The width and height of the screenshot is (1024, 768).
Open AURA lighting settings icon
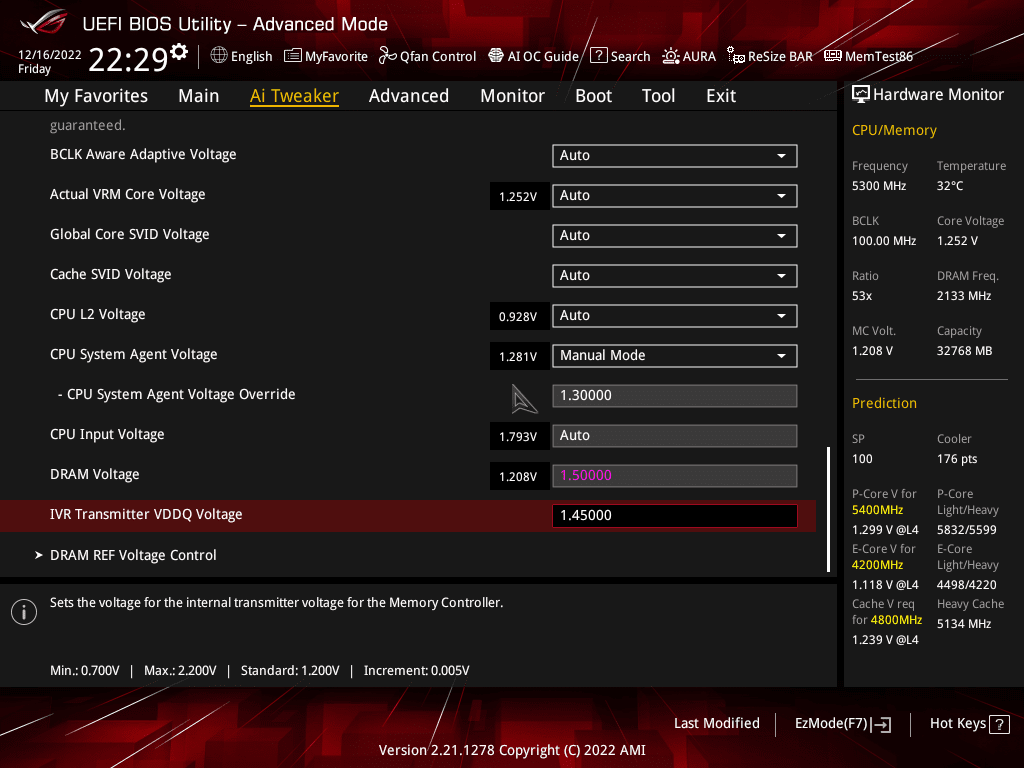pos(671,56)
